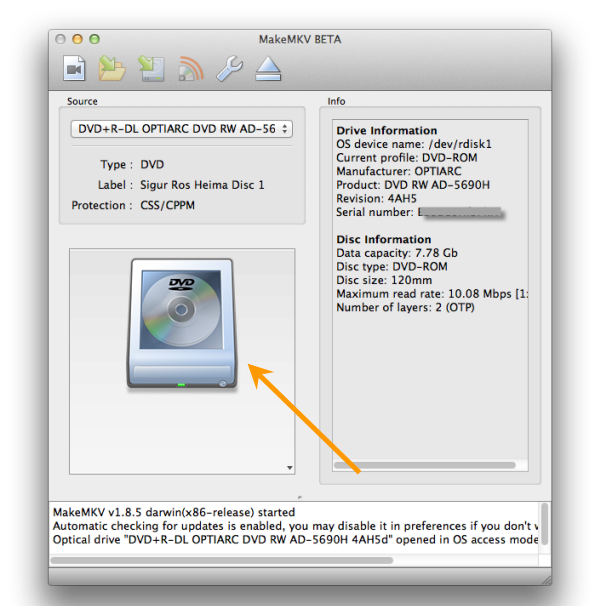600x606 pixels.
Task: Click 'Disc type: DVD-ROM' line
Action: tap(392, 267)
